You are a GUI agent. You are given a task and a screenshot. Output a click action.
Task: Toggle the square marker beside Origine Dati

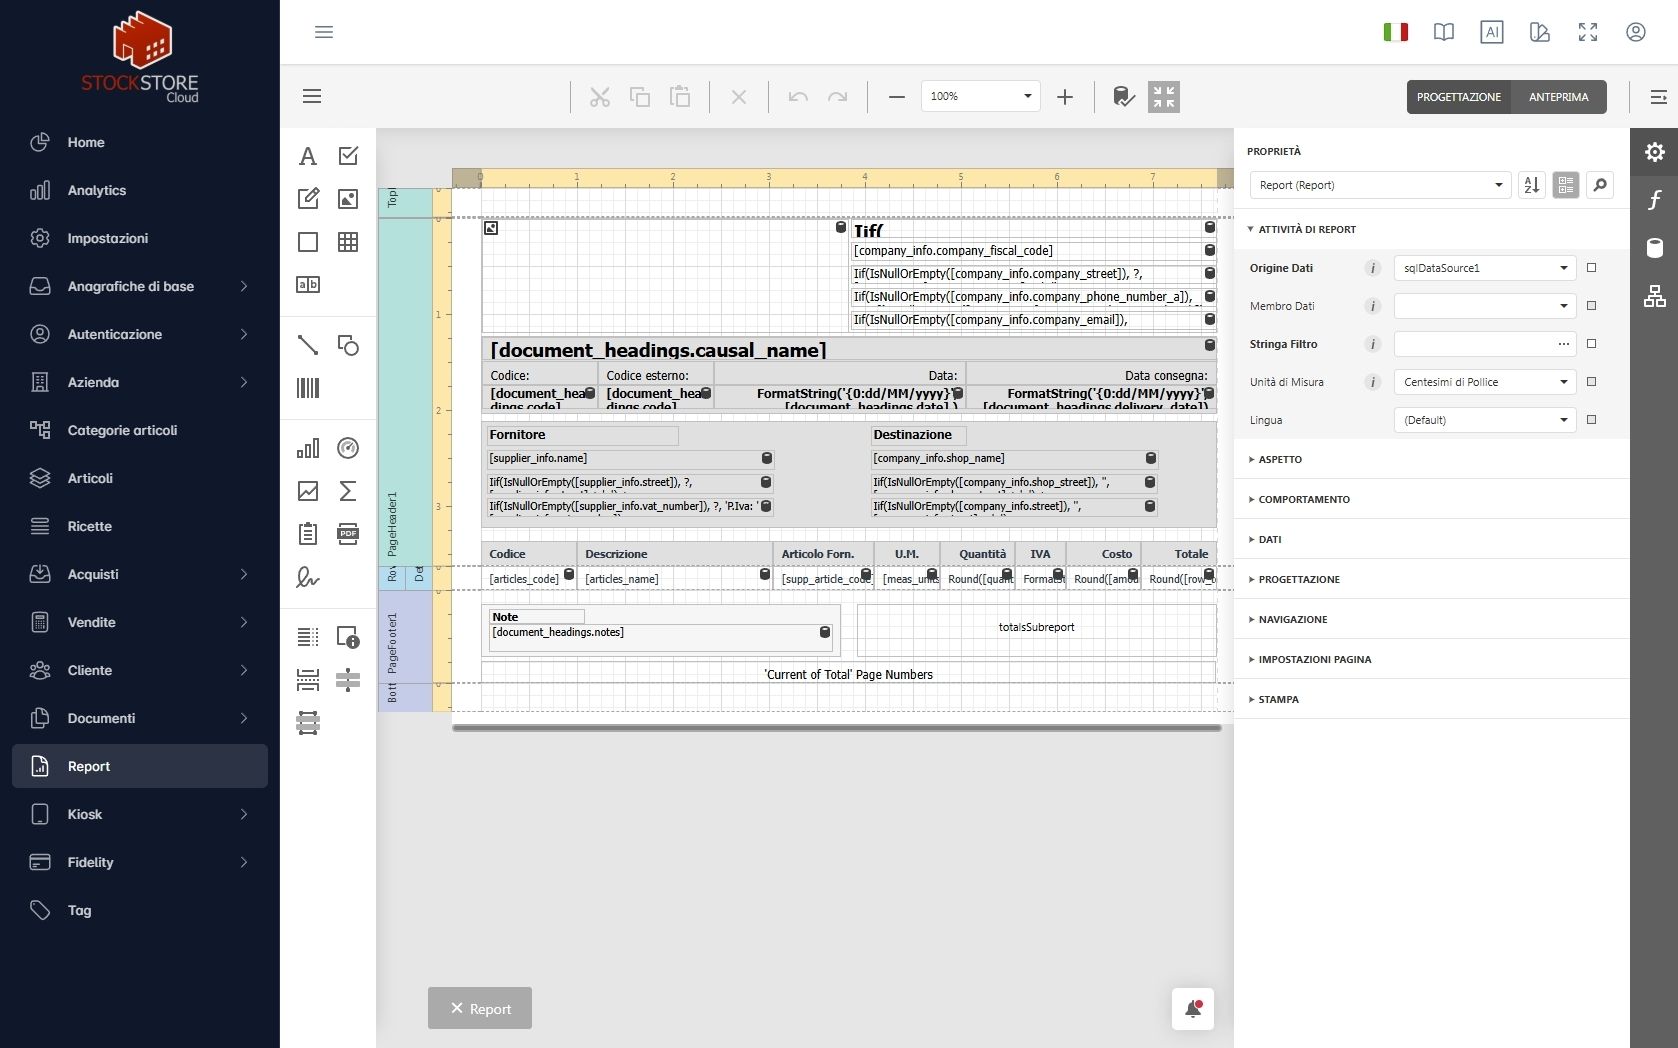(1591, 268)
